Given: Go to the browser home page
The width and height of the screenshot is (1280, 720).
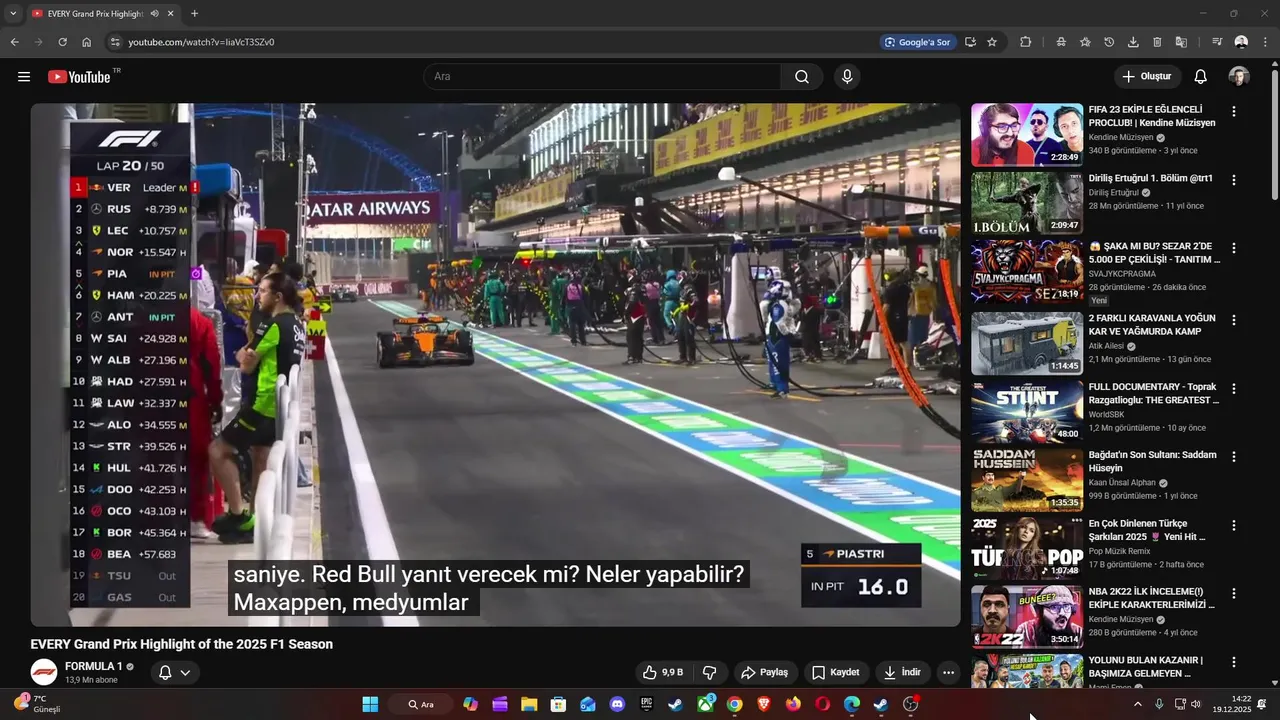Looking at the screenshot, I should pos(86,42).
